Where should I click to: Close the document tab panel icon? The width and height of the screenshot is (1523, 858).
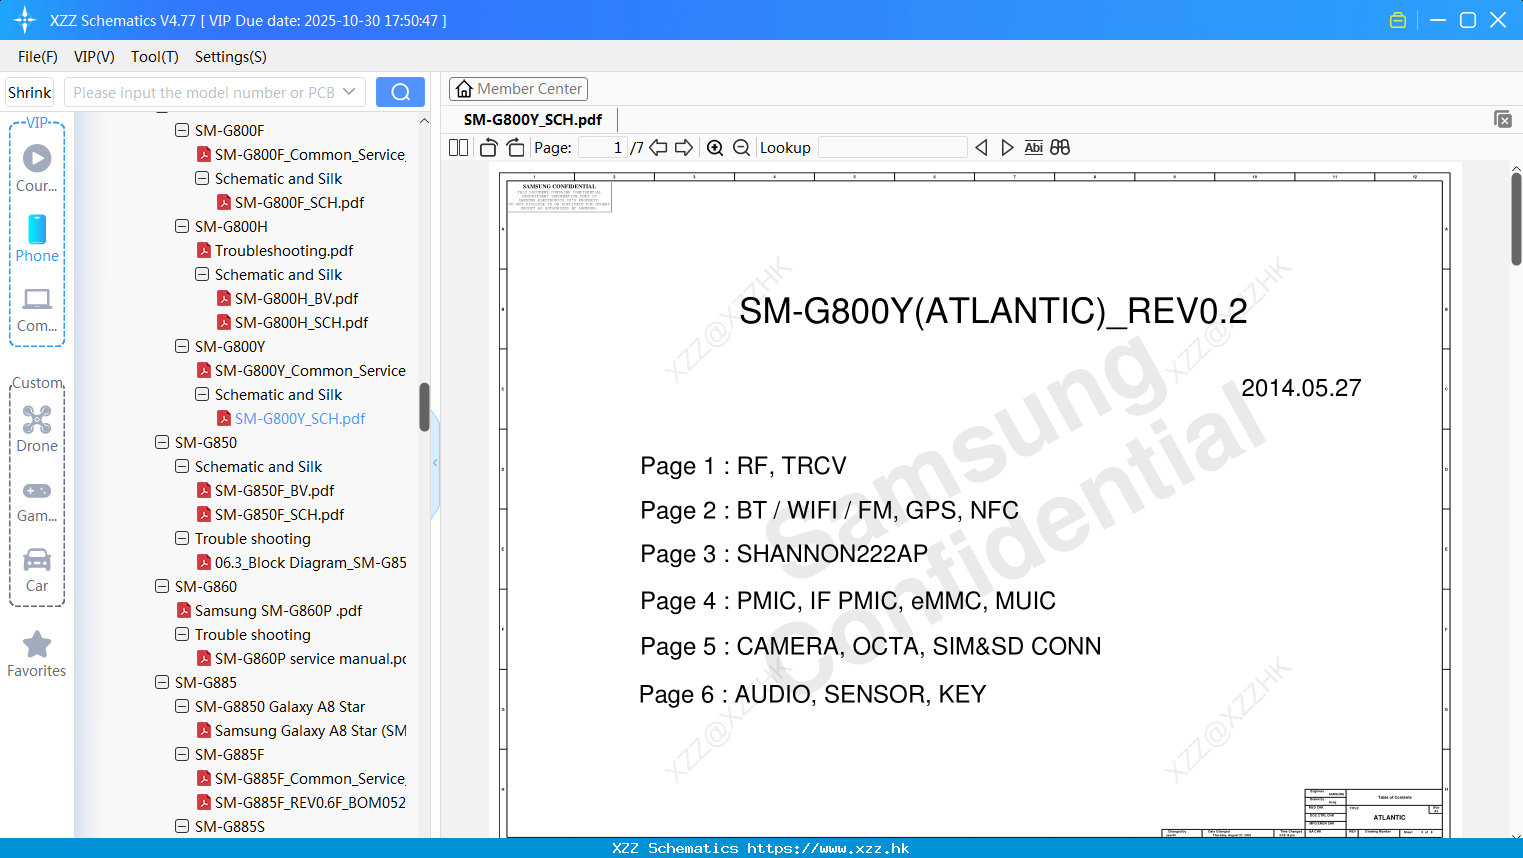(x=1502, y=119)
